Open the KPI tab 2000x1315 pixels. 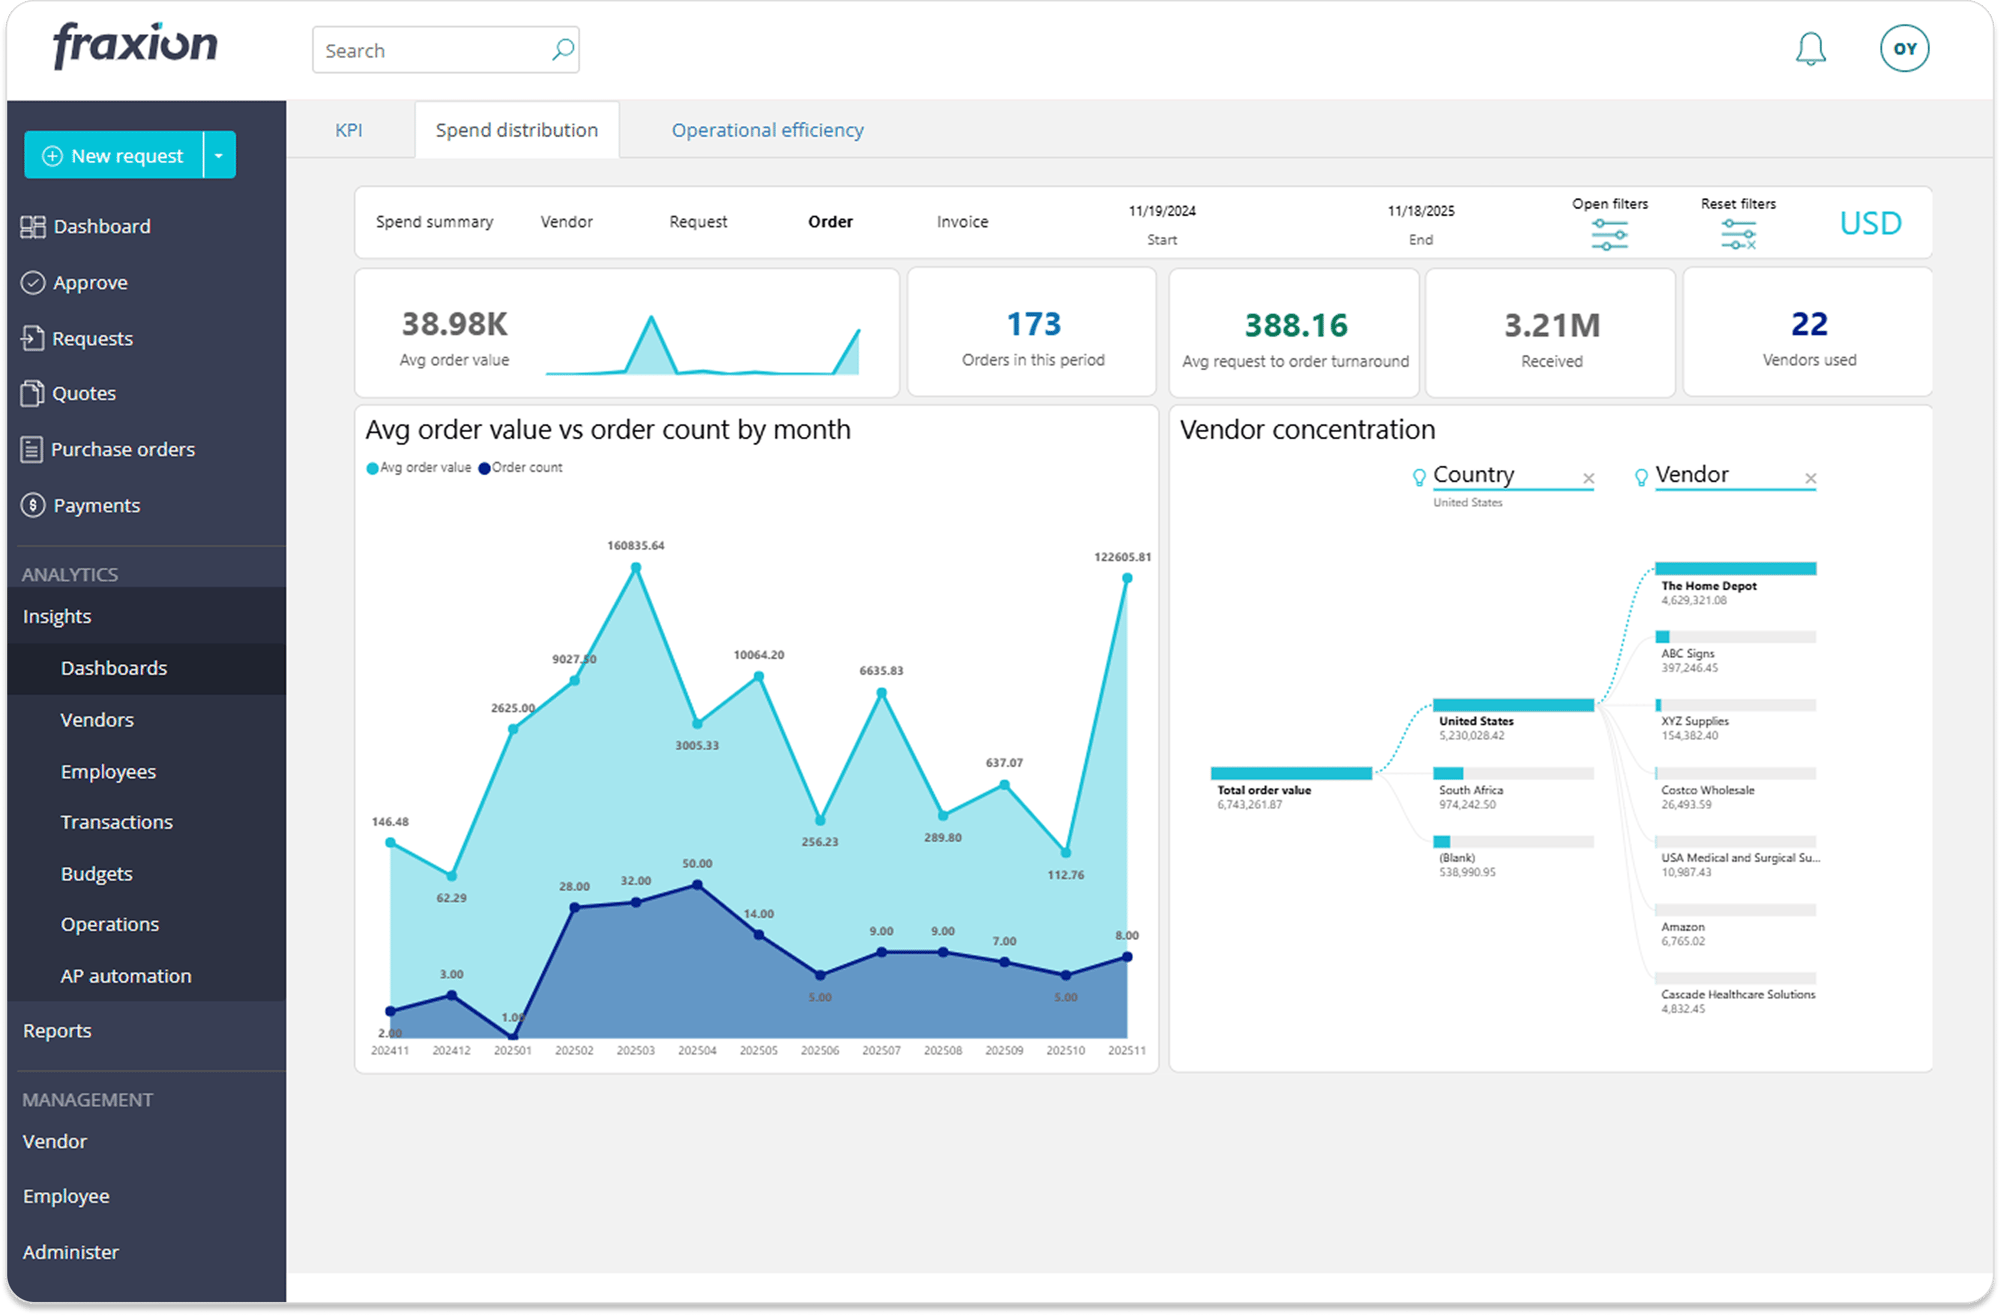[349, 130]
